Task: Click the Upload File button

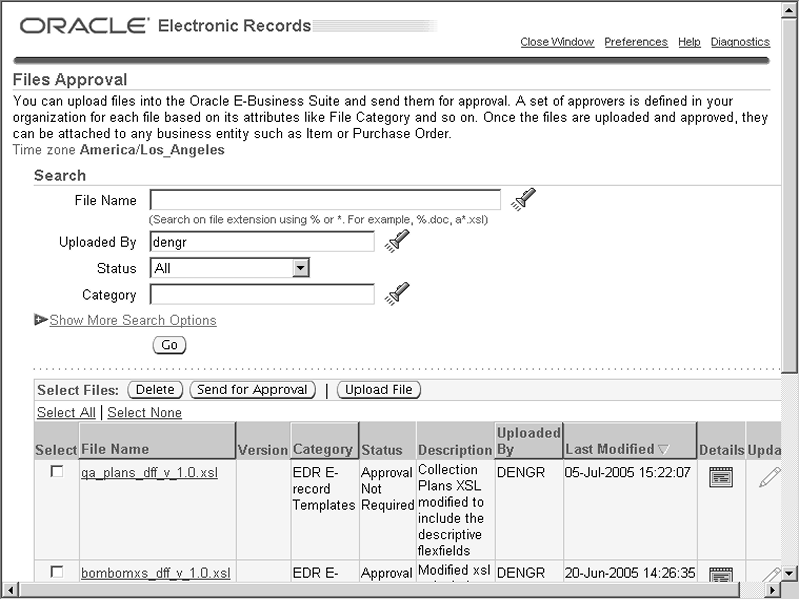Action: [x=379, y=390]
